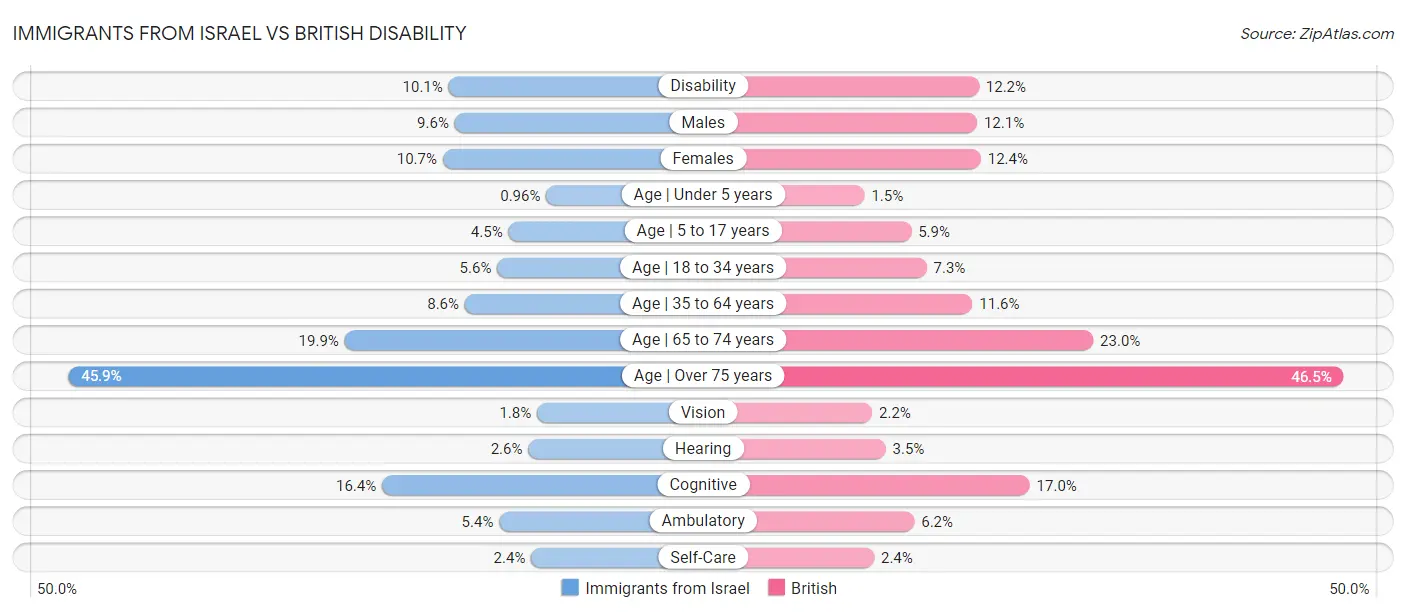Click the British pink legend swatch
1406x612 pixels.
(x=776, y=588)
